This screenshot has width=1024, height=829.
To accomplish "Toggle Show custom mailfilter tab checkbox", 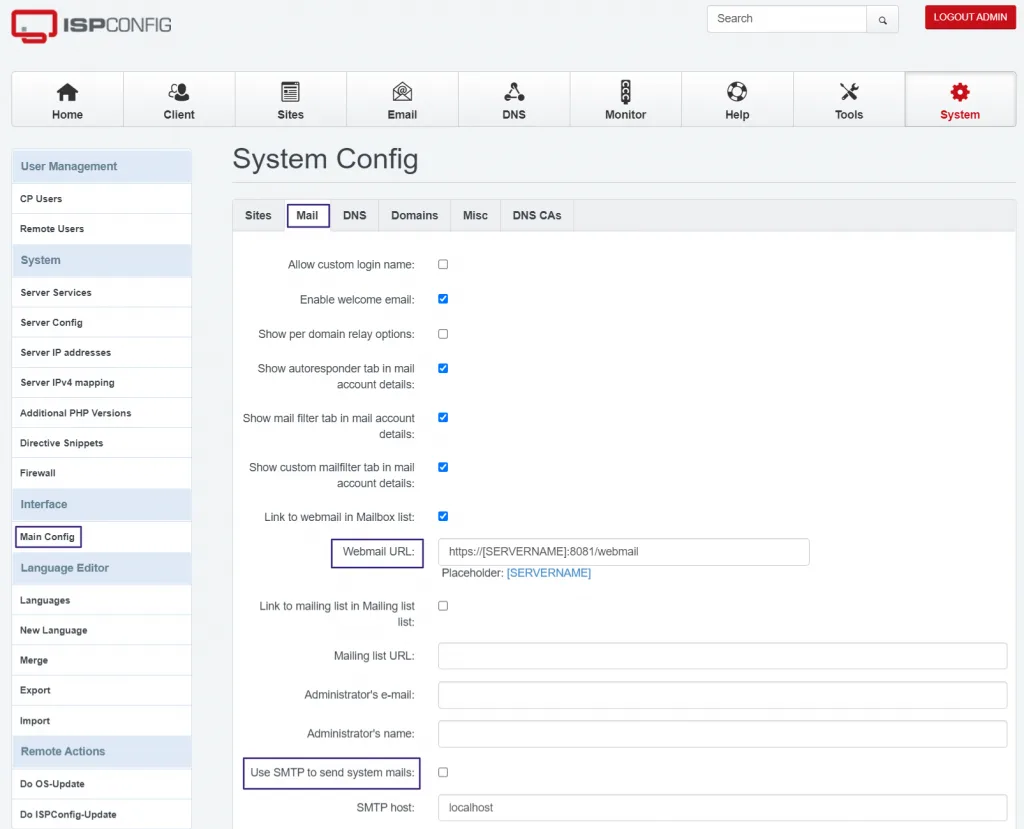I will pos(443,467).
